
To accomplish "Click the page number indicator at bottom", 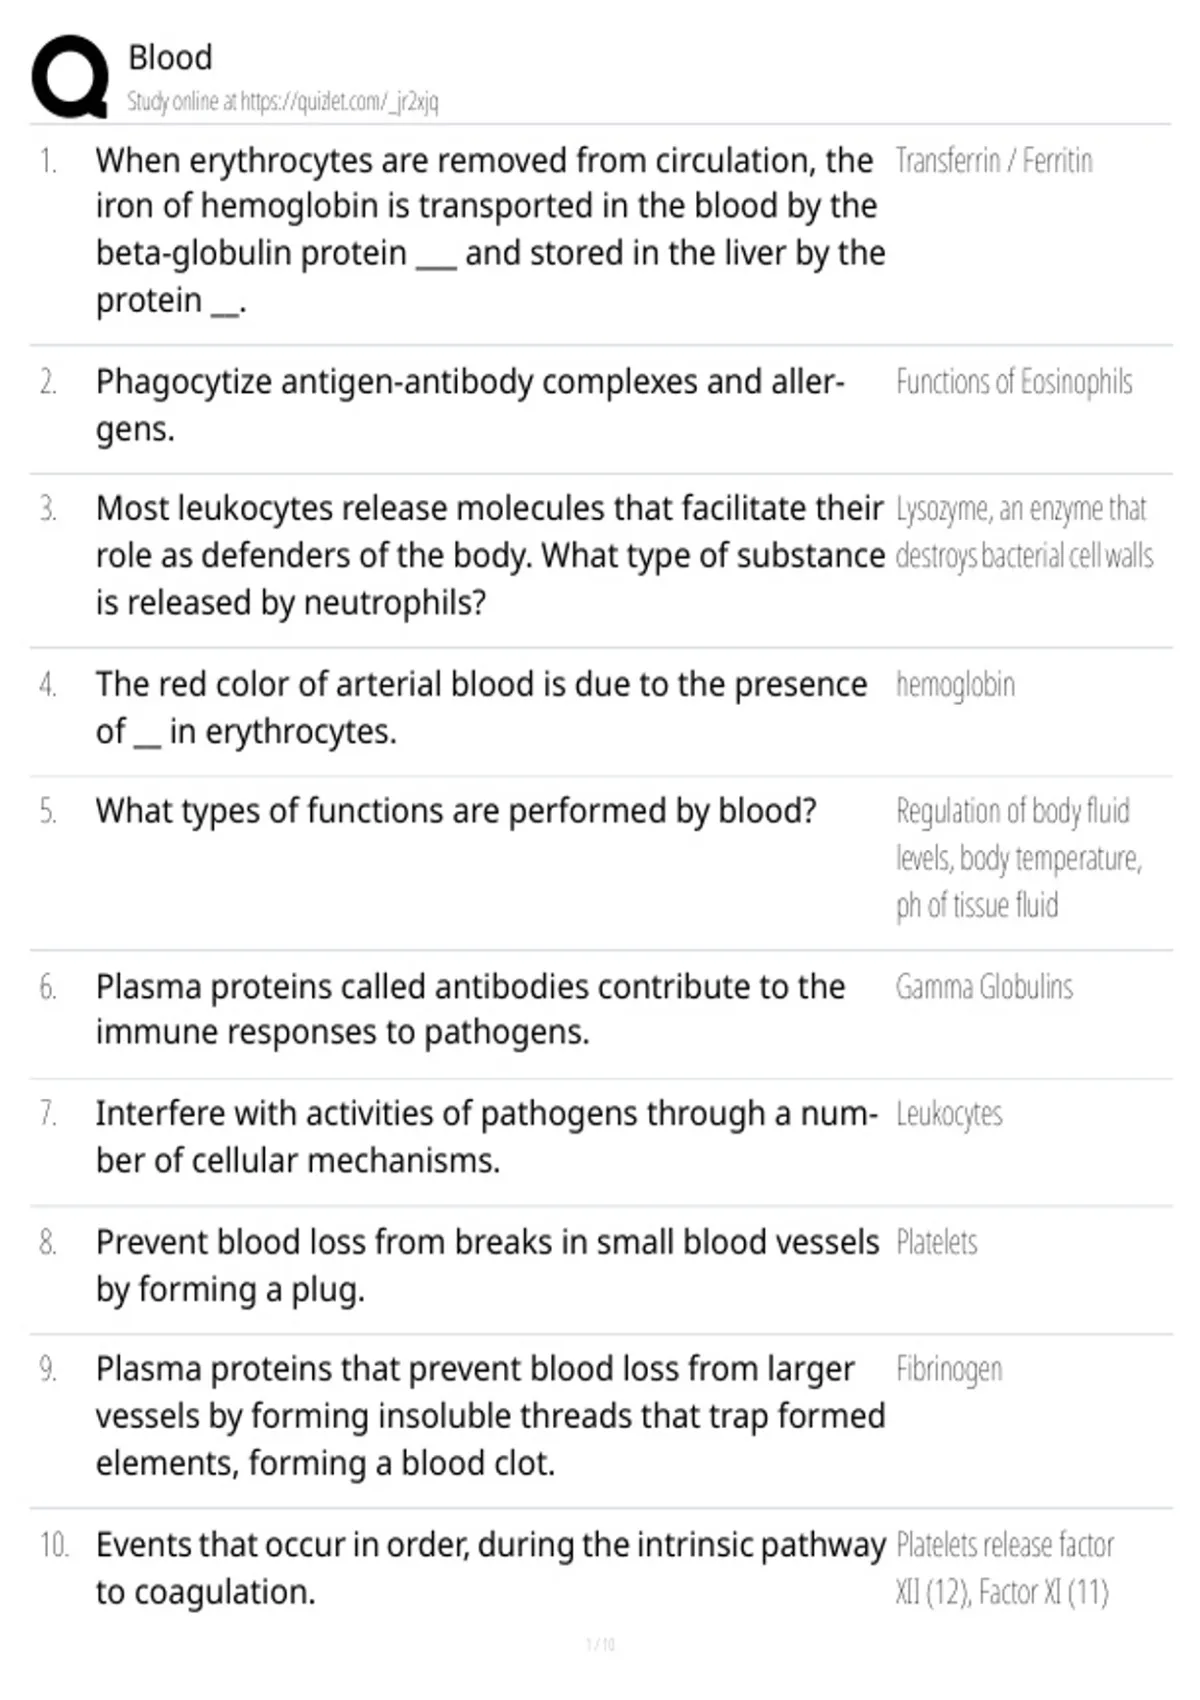I will (600, 1644).
